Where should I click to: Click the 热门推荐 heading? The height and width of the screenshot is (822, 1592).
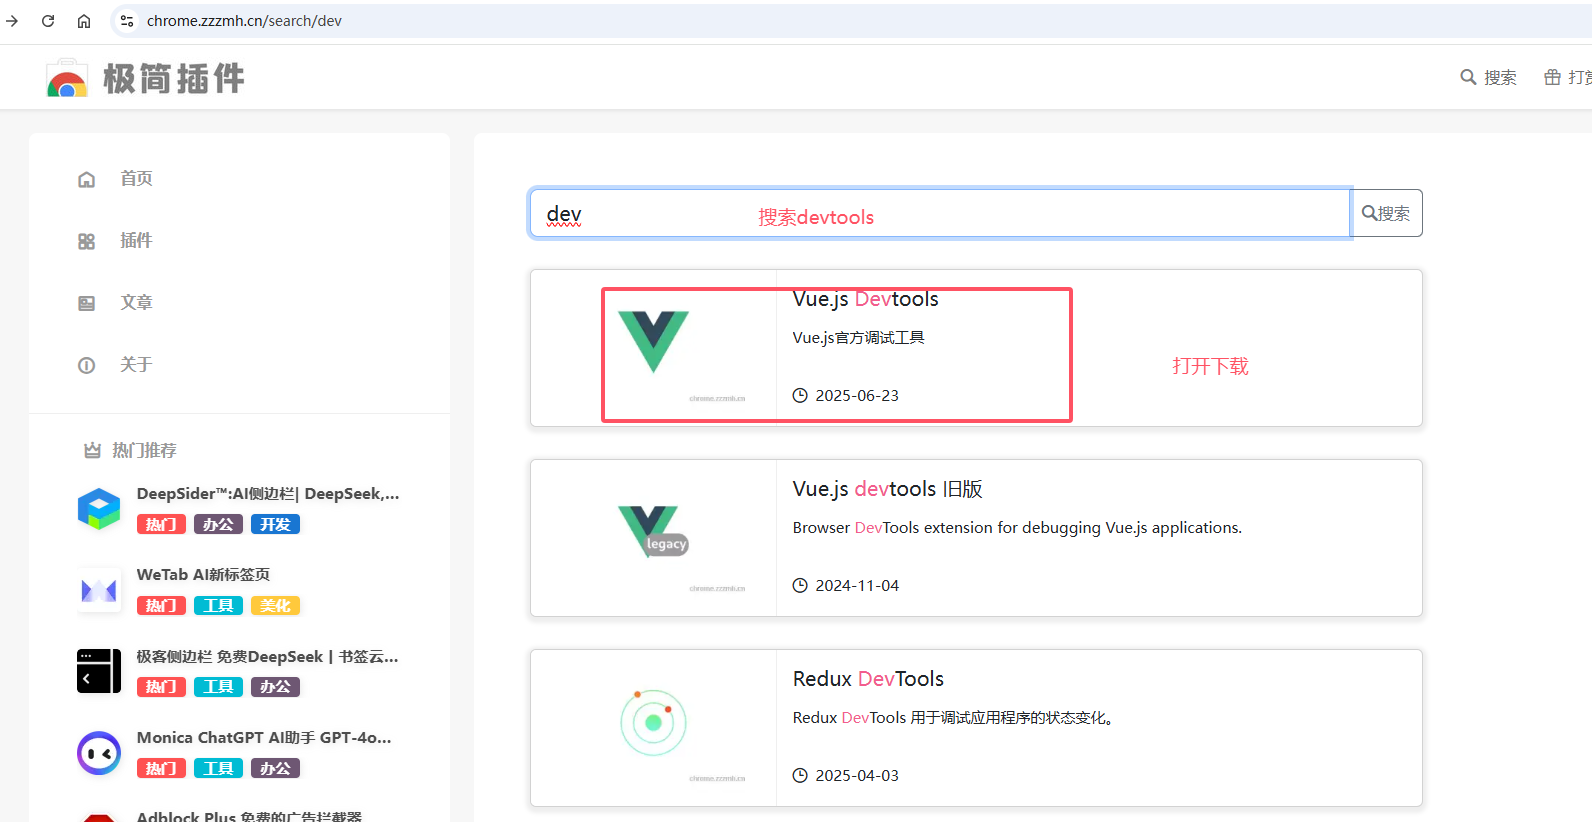144,451
